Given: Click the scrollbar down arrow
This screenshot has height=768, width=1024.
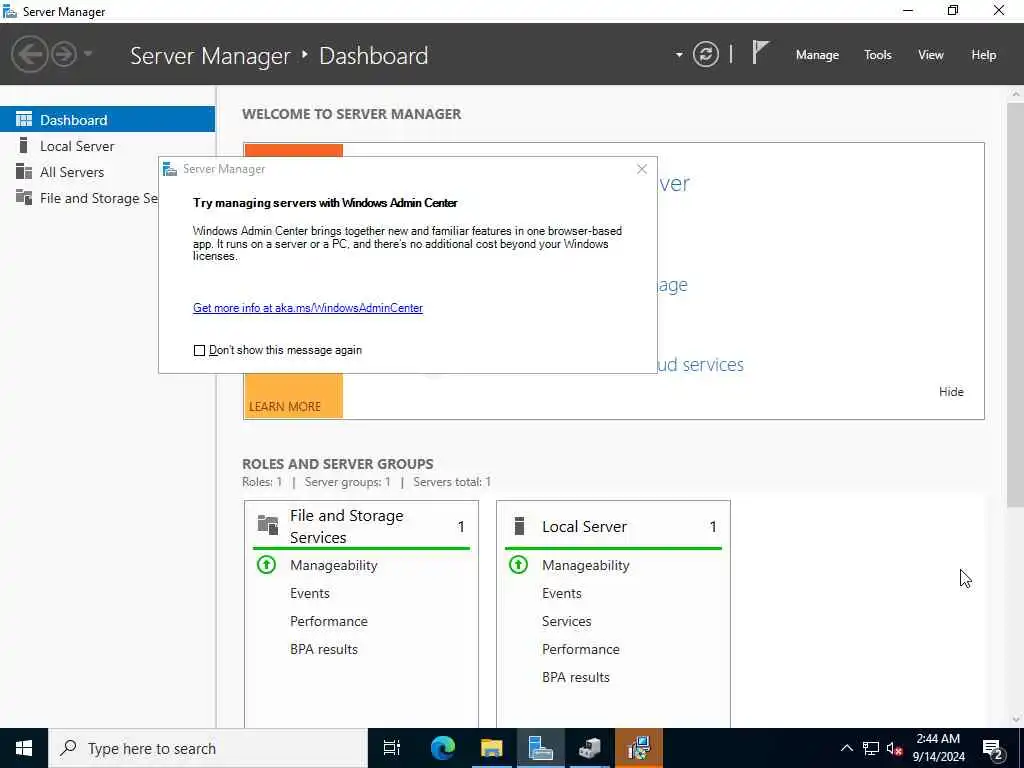Looking at the screenshot, I should 1016,720.
